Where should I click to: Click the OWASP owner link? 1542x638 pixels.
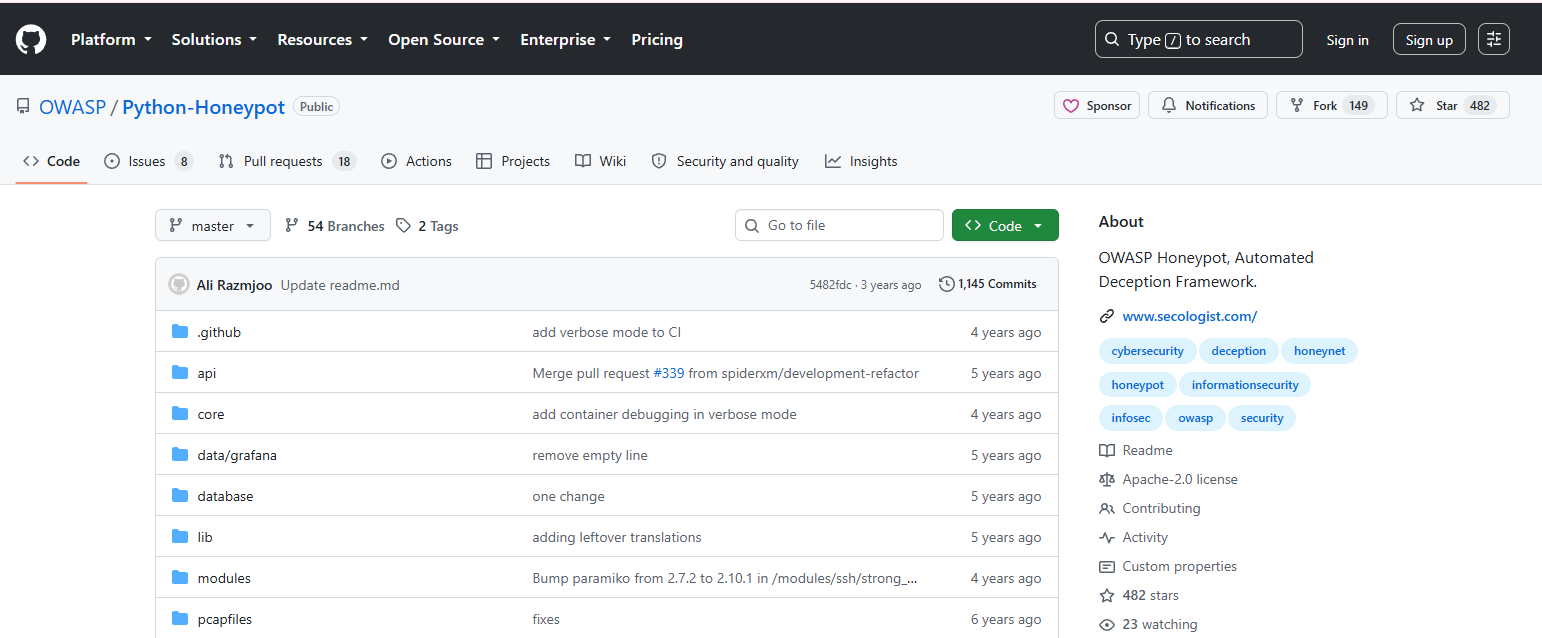72,107
